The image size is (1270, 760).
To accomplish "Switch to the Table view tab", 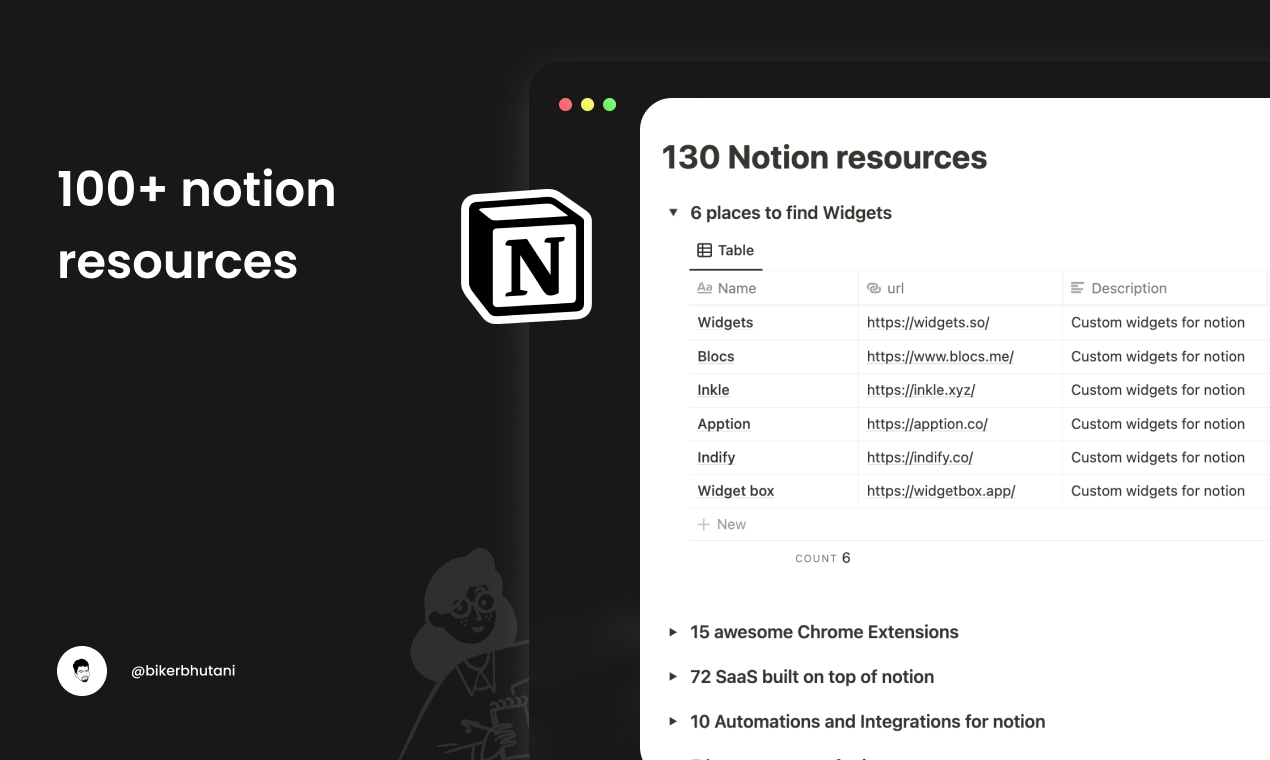I will [x=726, y=251].
